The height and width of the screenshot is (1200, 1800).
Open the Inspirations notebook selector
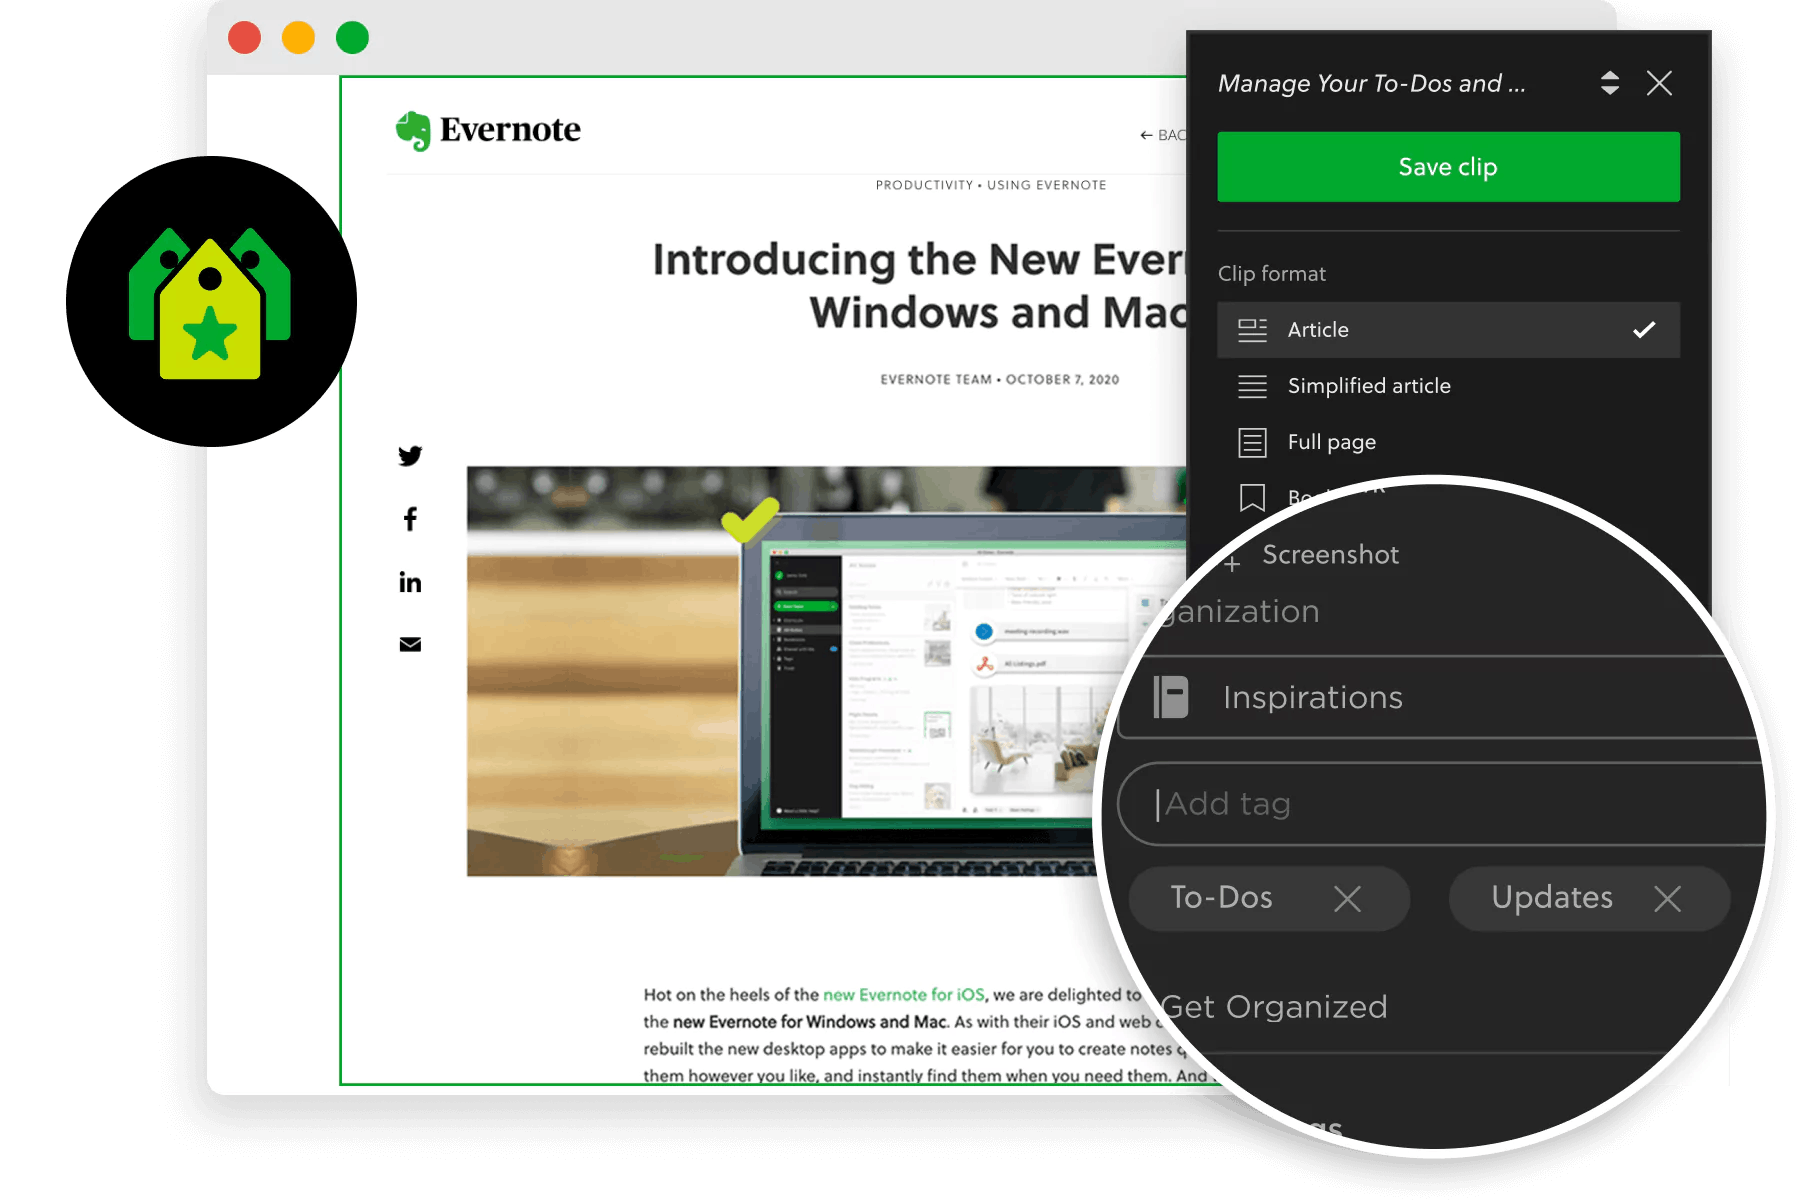tap(1440, 697)
